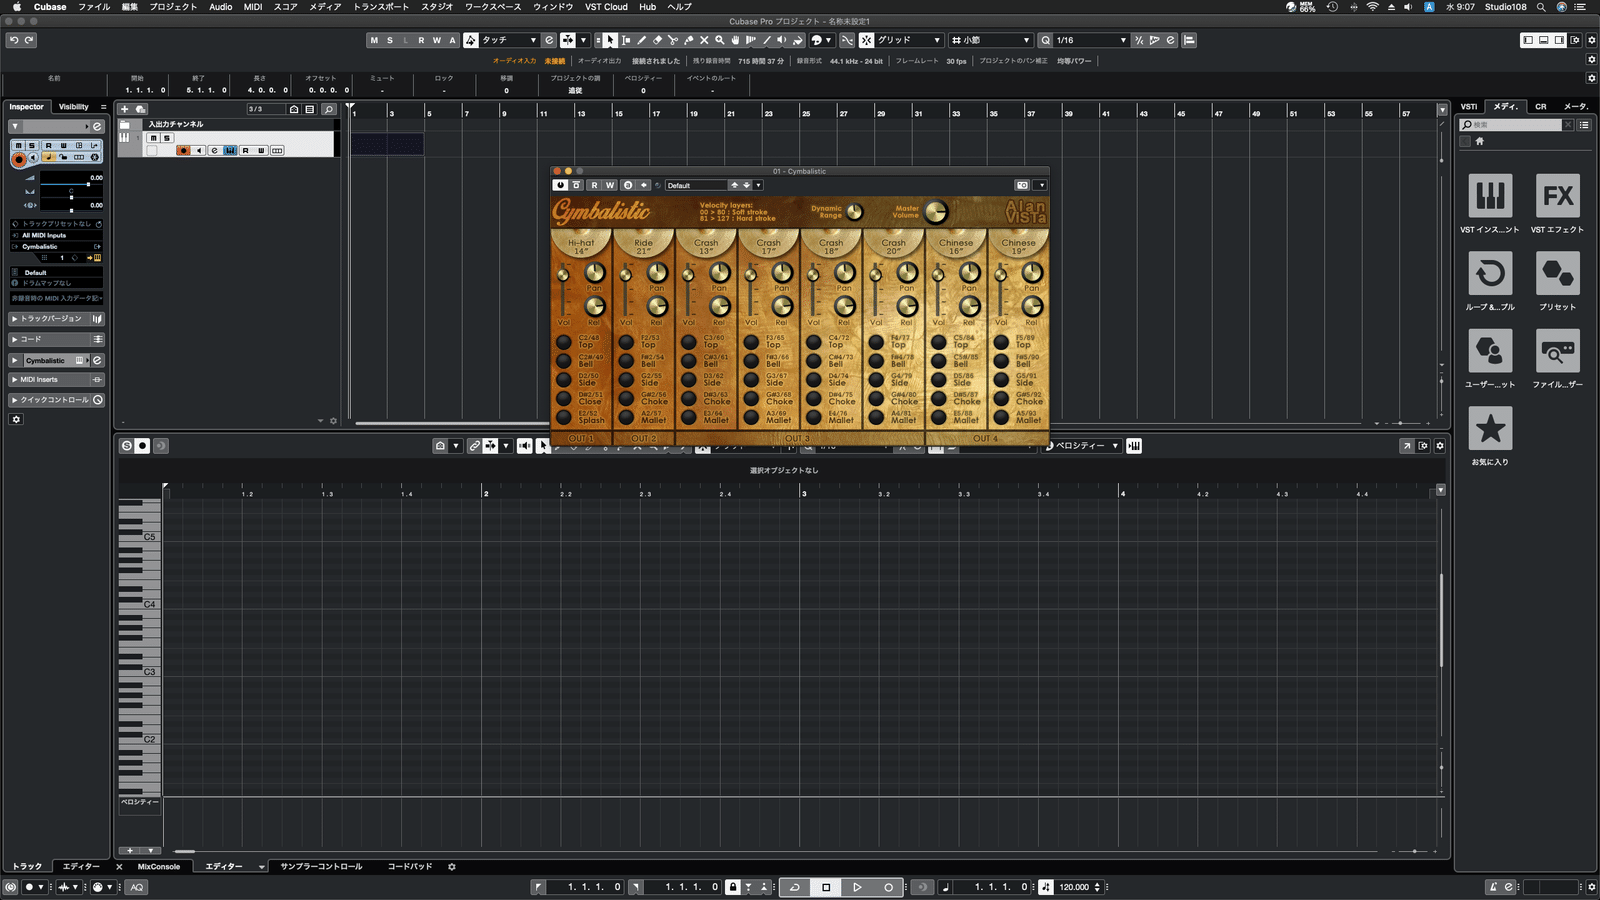
Task: Expand クイックコントロール section in Inspector
Action: tap(57, 400)
